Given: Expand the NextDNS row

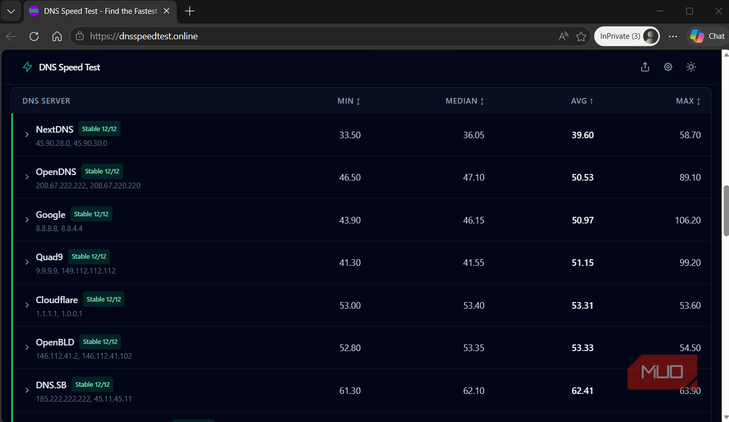Looking at the screenshot, I should (x=27, y=134).
